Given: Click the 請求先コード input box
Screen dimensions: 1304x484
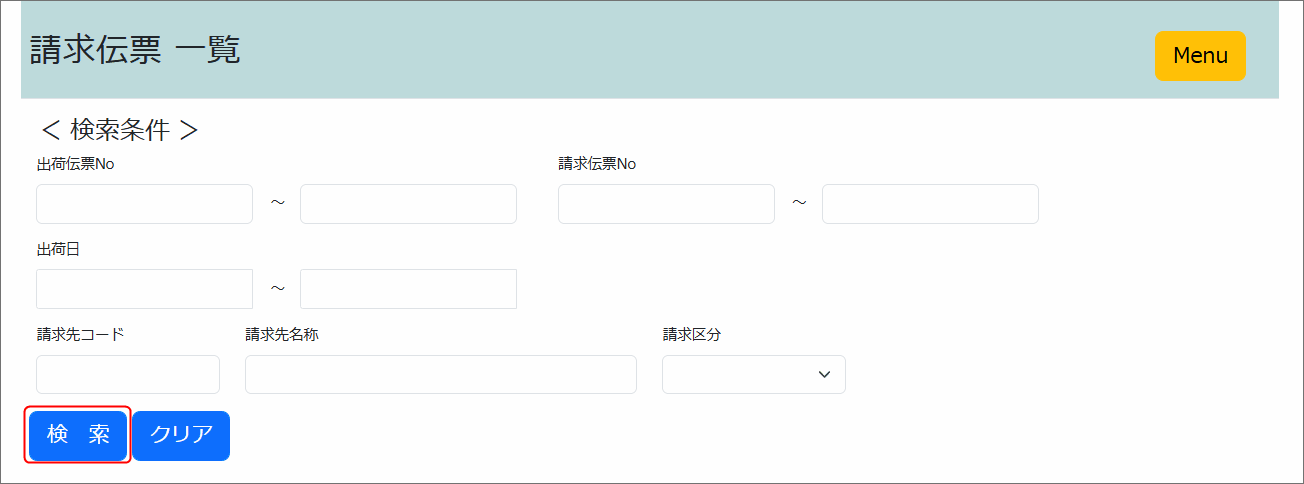Looking at the screenshot, I should (x=128, y=374).
